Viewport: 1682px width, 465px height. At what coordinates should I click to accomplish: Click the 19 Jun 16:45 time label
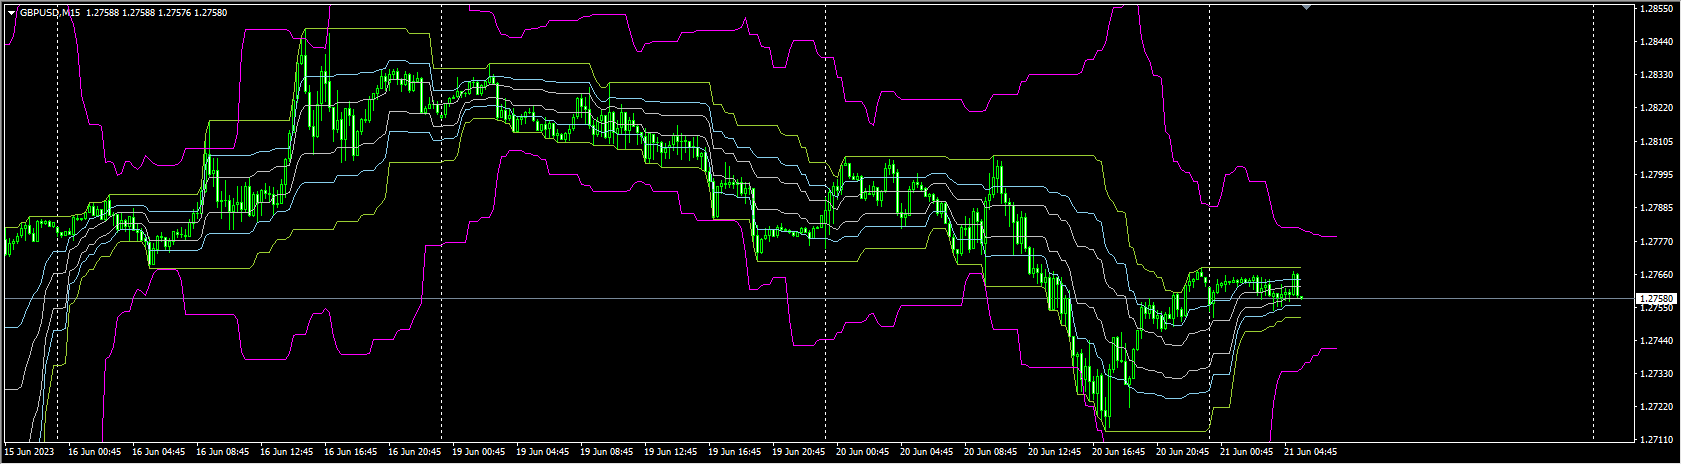(x=734, y=452)
